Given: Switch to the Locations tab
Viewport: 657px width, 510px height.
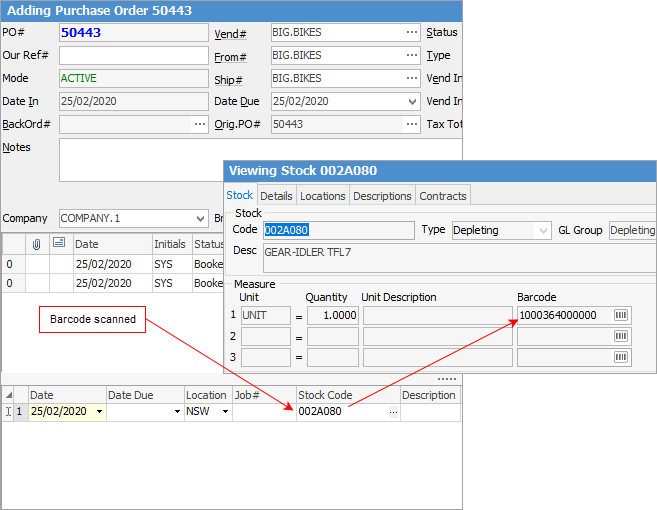Looking at the screenshot, I should pos(323,196).
